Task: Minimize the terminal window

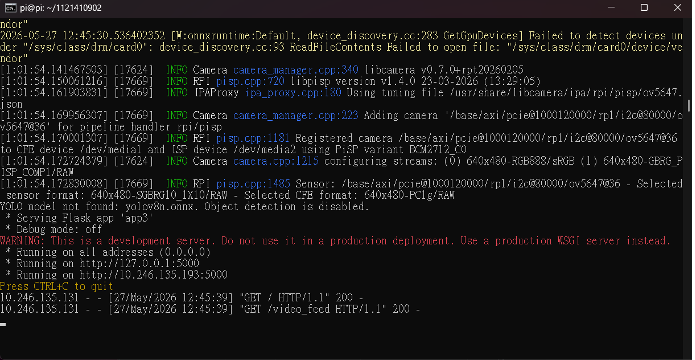Action: click(x=612, y=8)
